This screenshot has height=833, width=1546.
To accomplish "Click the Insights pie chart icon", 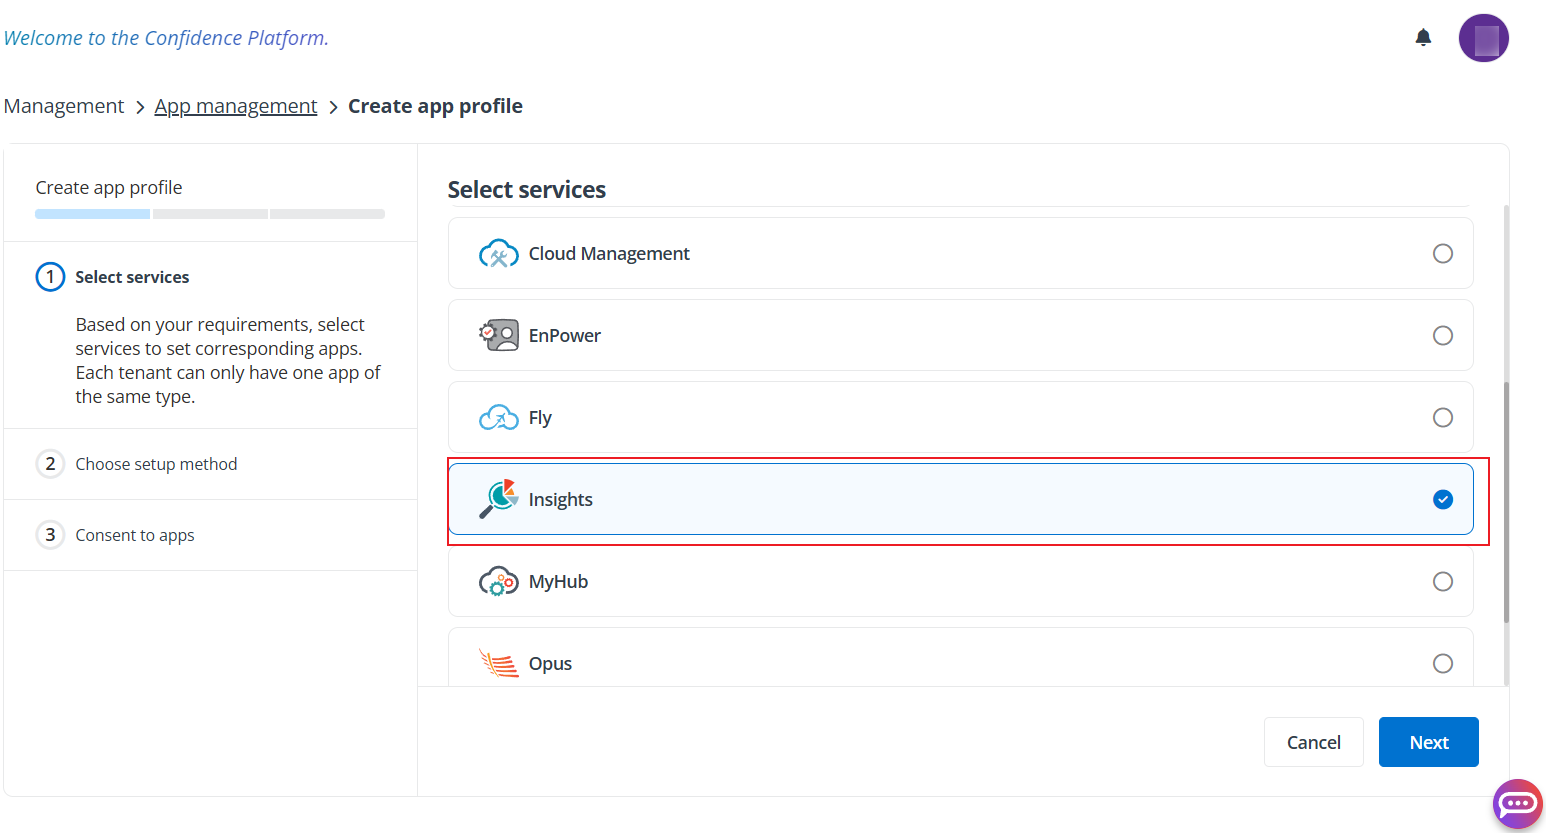I will [497, 498].
